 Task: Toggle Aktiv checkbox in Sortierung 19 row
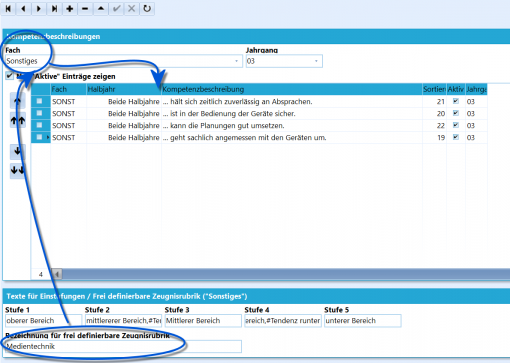456,137
